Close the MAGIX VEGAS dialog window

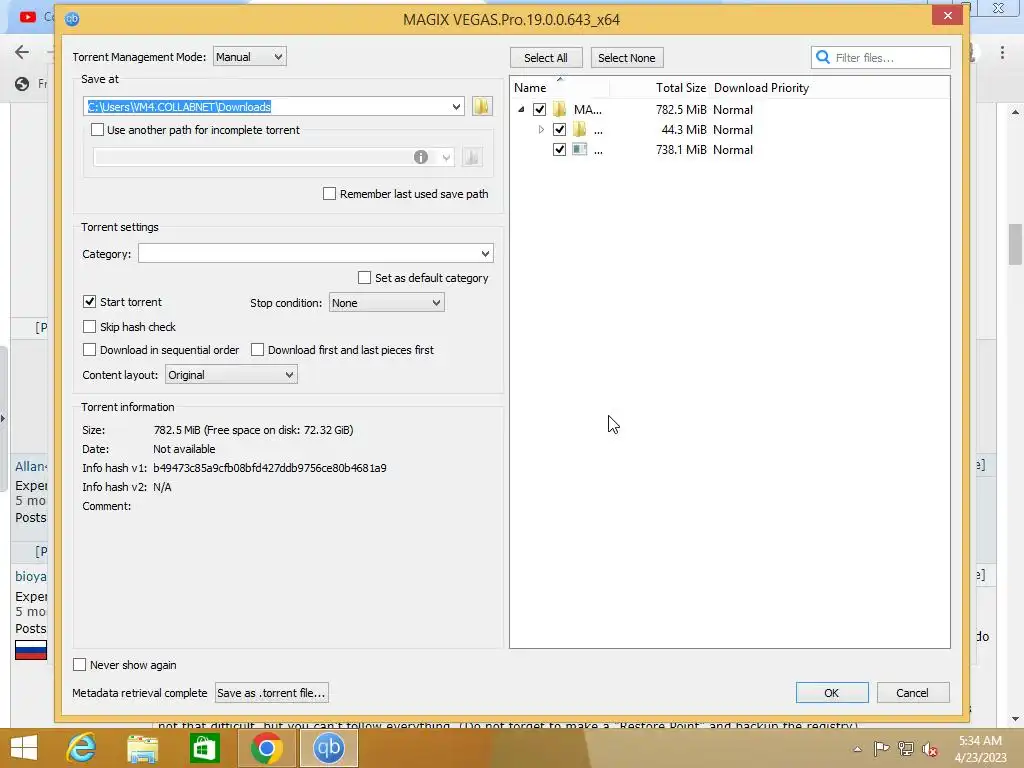click(x=948, y=16)
